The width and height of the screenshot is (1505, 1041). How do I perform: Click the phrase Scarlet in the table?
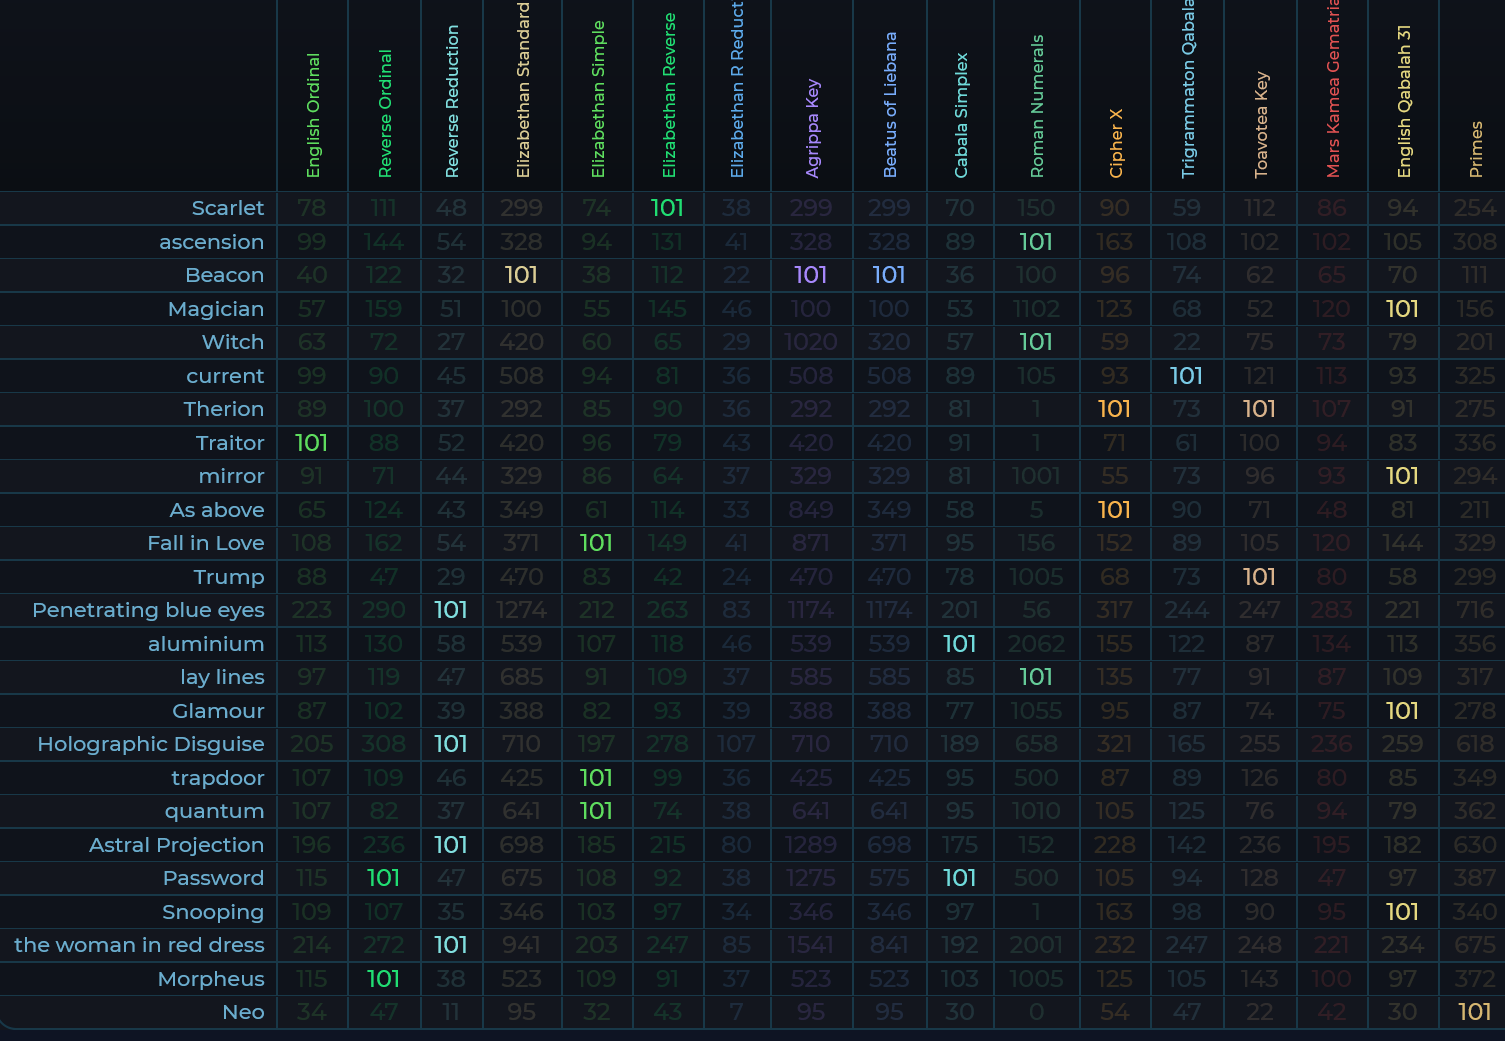[228, 208]
